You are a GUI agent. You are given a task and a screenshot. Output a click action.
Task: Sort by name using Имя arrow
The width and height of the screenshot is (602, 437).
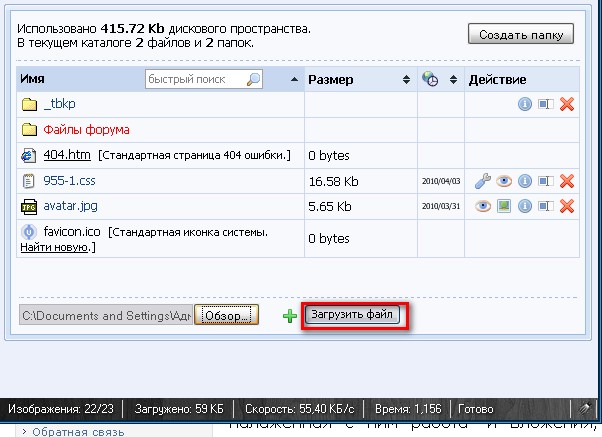294,79
